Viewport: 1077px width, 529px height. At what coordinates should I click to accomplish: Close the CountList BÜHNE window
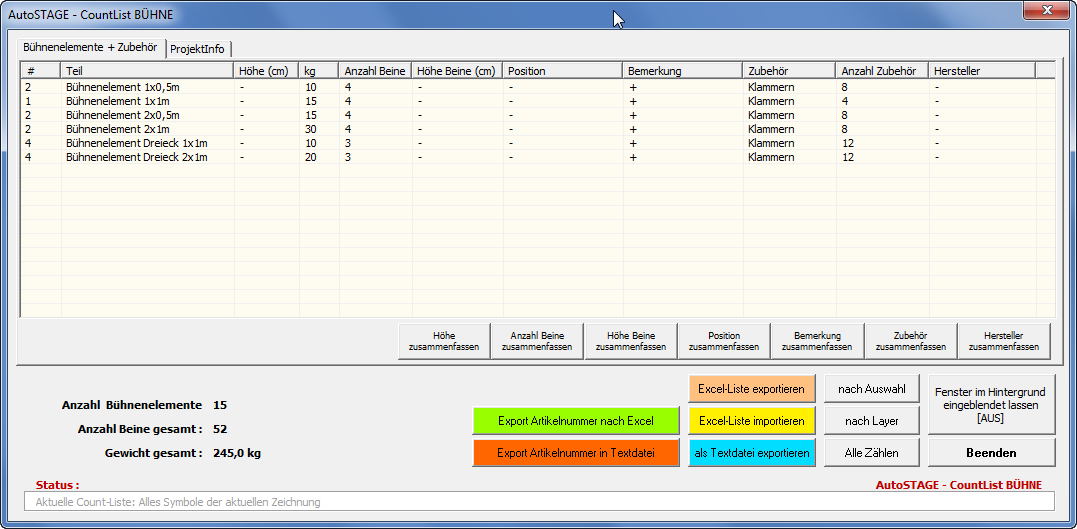[x=1045, y=11]
